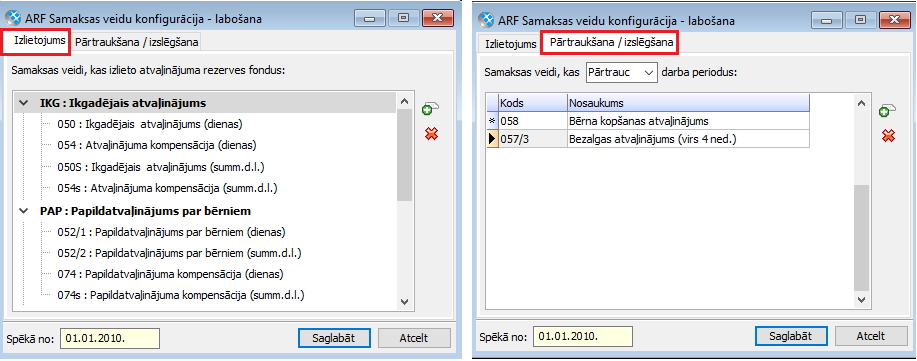This screenshot has width=917, height=361.
Task: Click IKG : Ikgadējais atvaļinājums header text
Action: click(x=123, y=103)
